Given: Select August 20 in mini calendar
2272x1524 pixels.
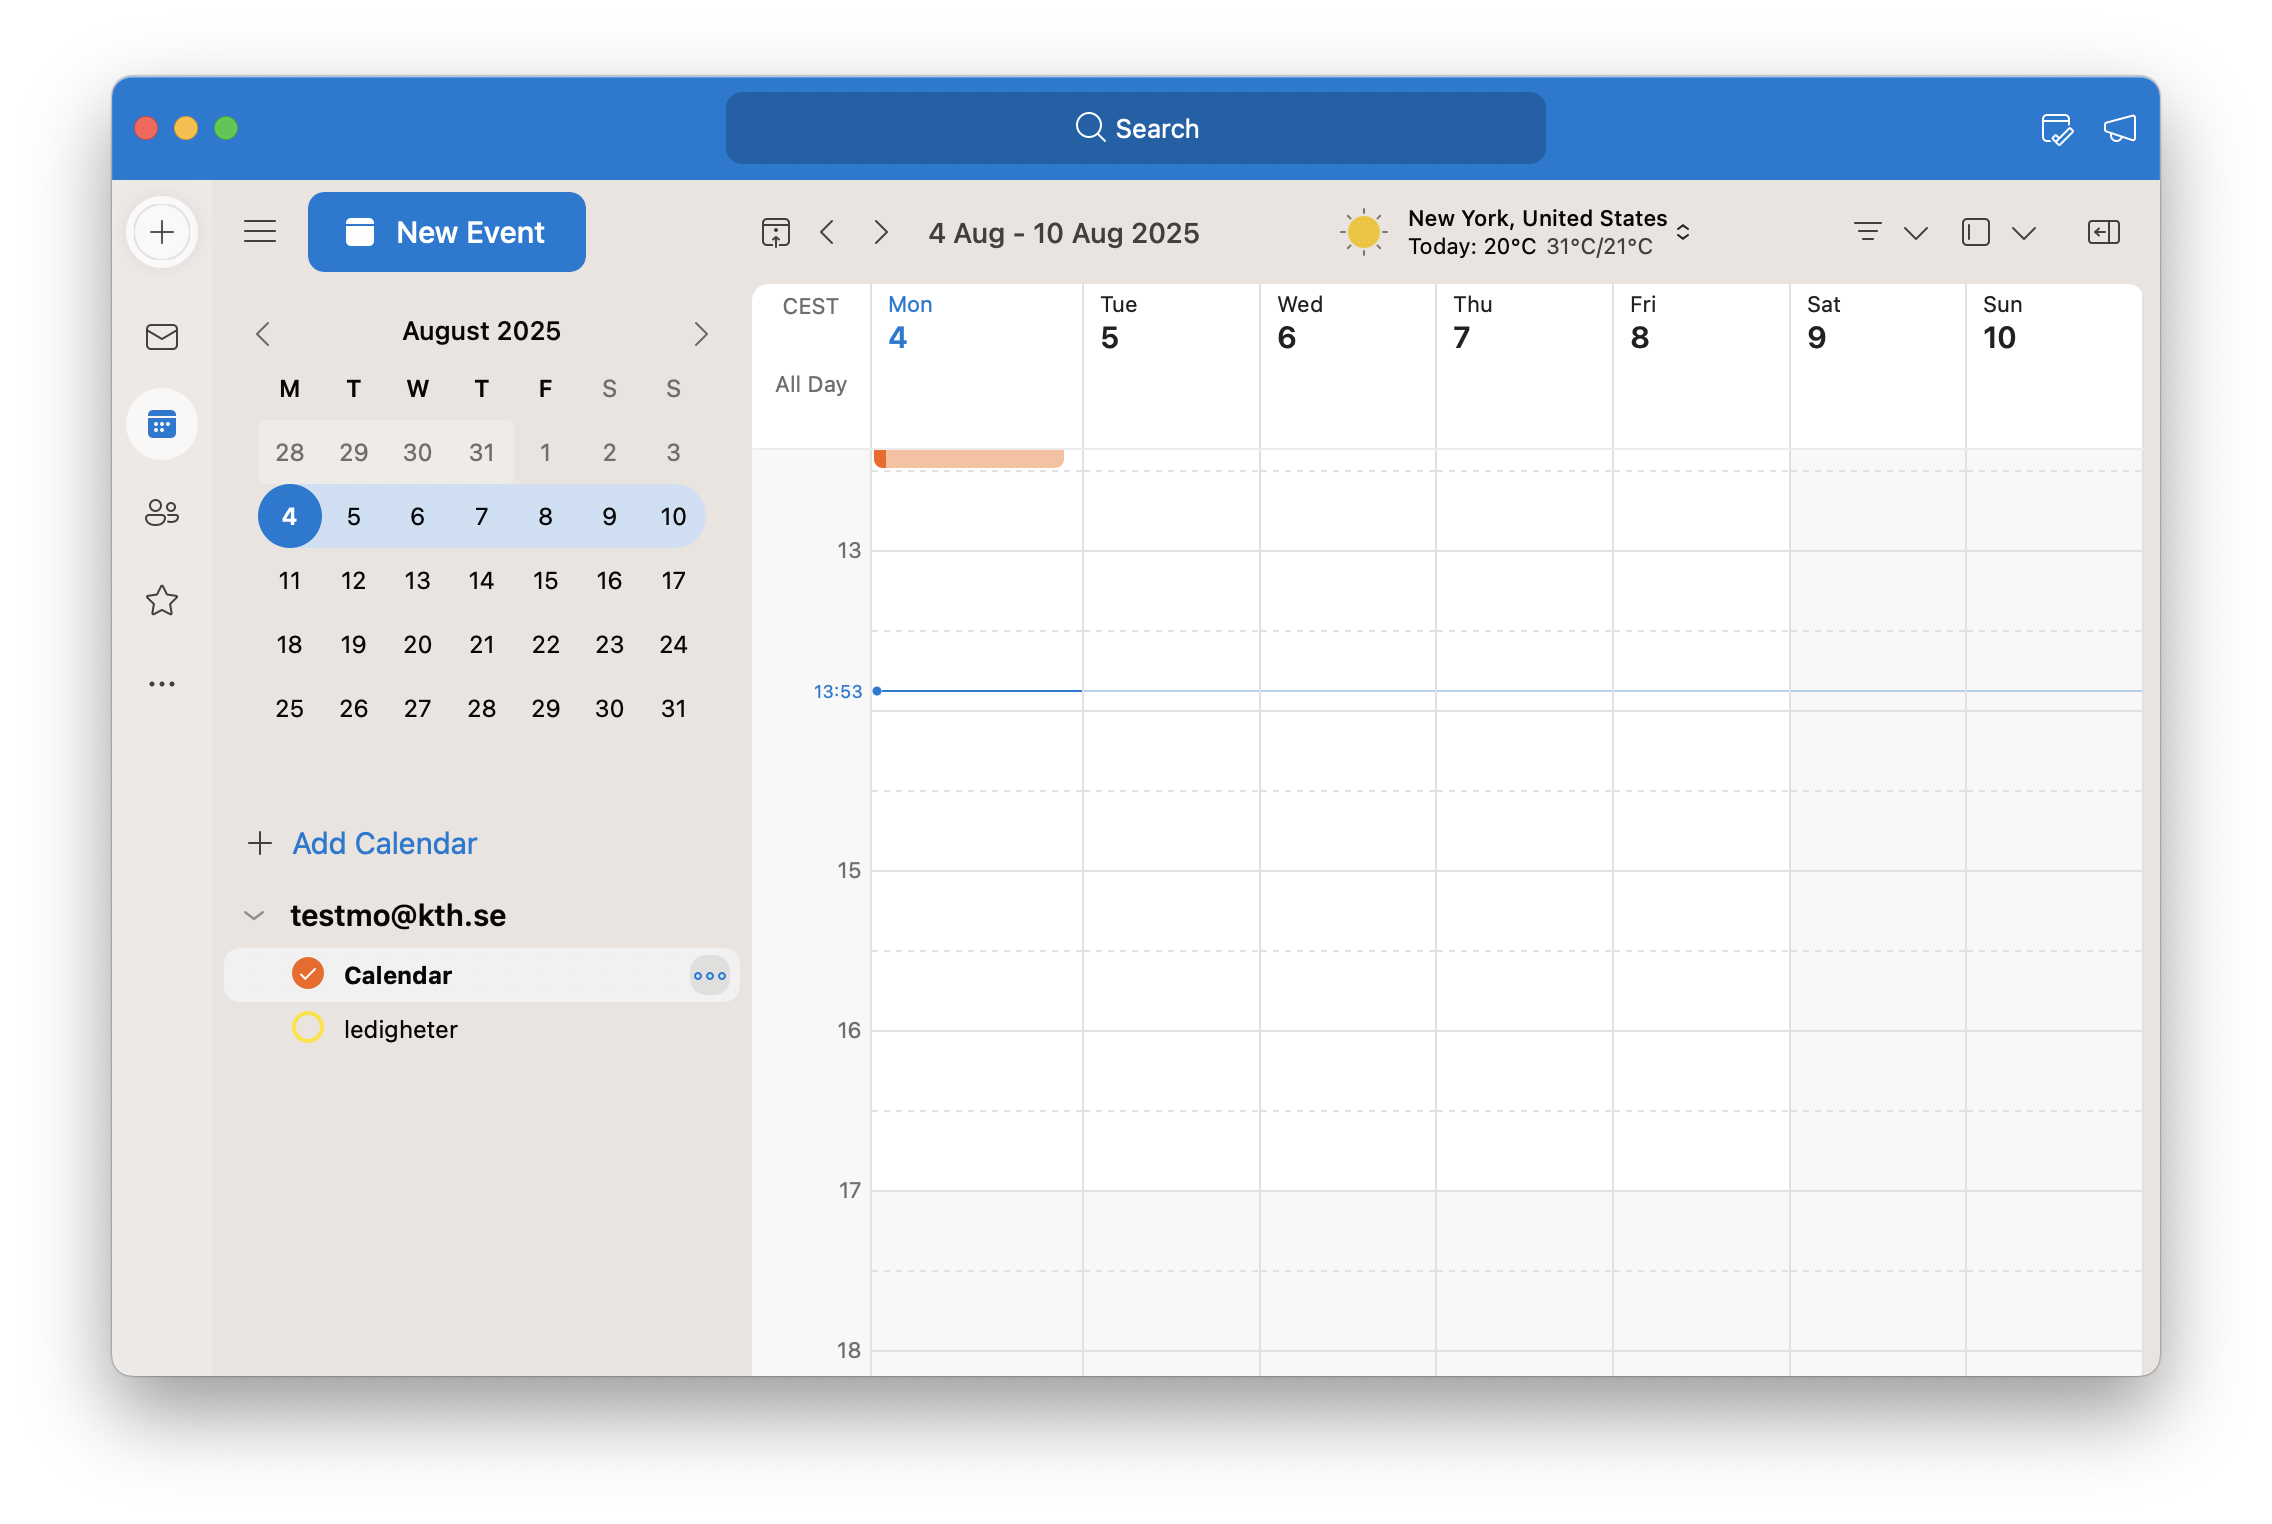Looking at the screenshot, I should [418, 644].
